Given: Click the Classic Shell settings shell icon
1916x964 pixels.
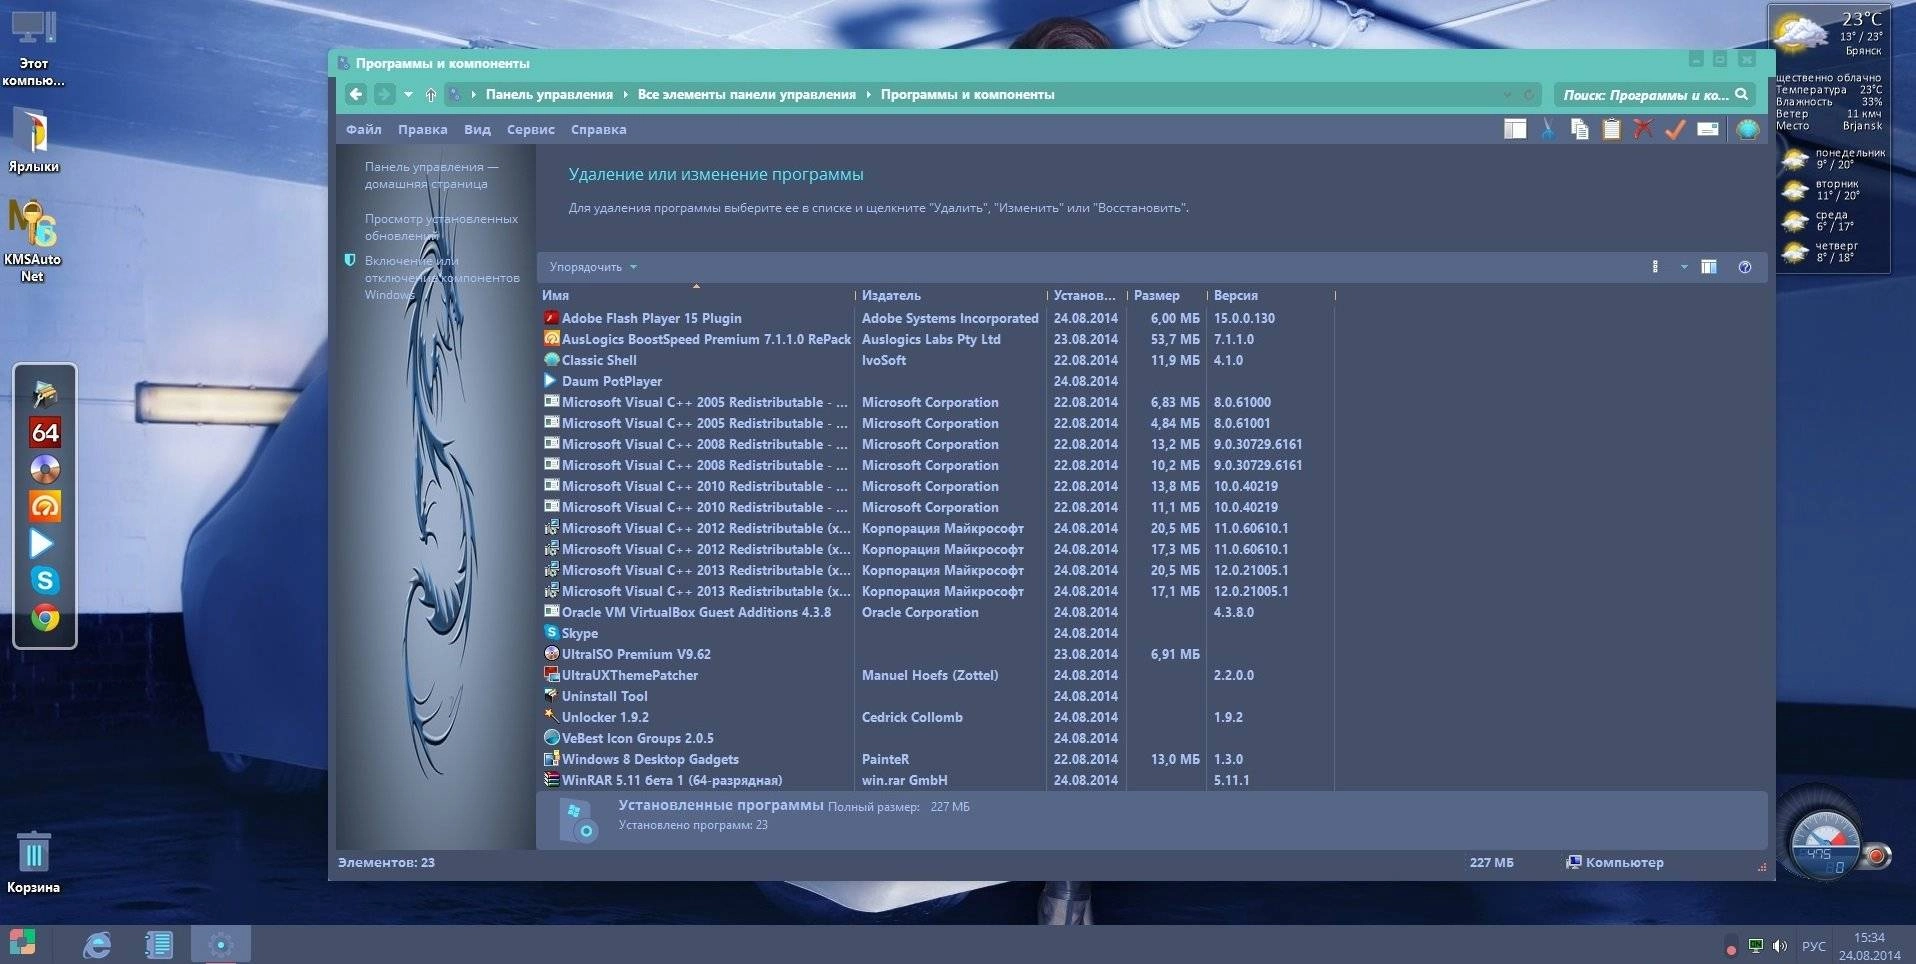Looking at the screenshot, I should pos(1747,129).
